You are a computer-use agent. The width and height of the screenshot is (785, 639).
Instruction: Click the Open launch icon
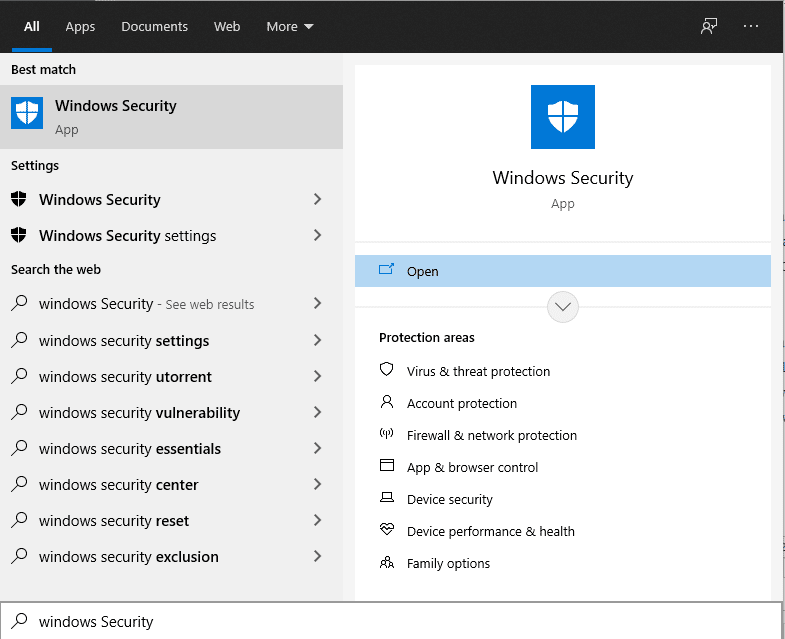pos(386,269)
